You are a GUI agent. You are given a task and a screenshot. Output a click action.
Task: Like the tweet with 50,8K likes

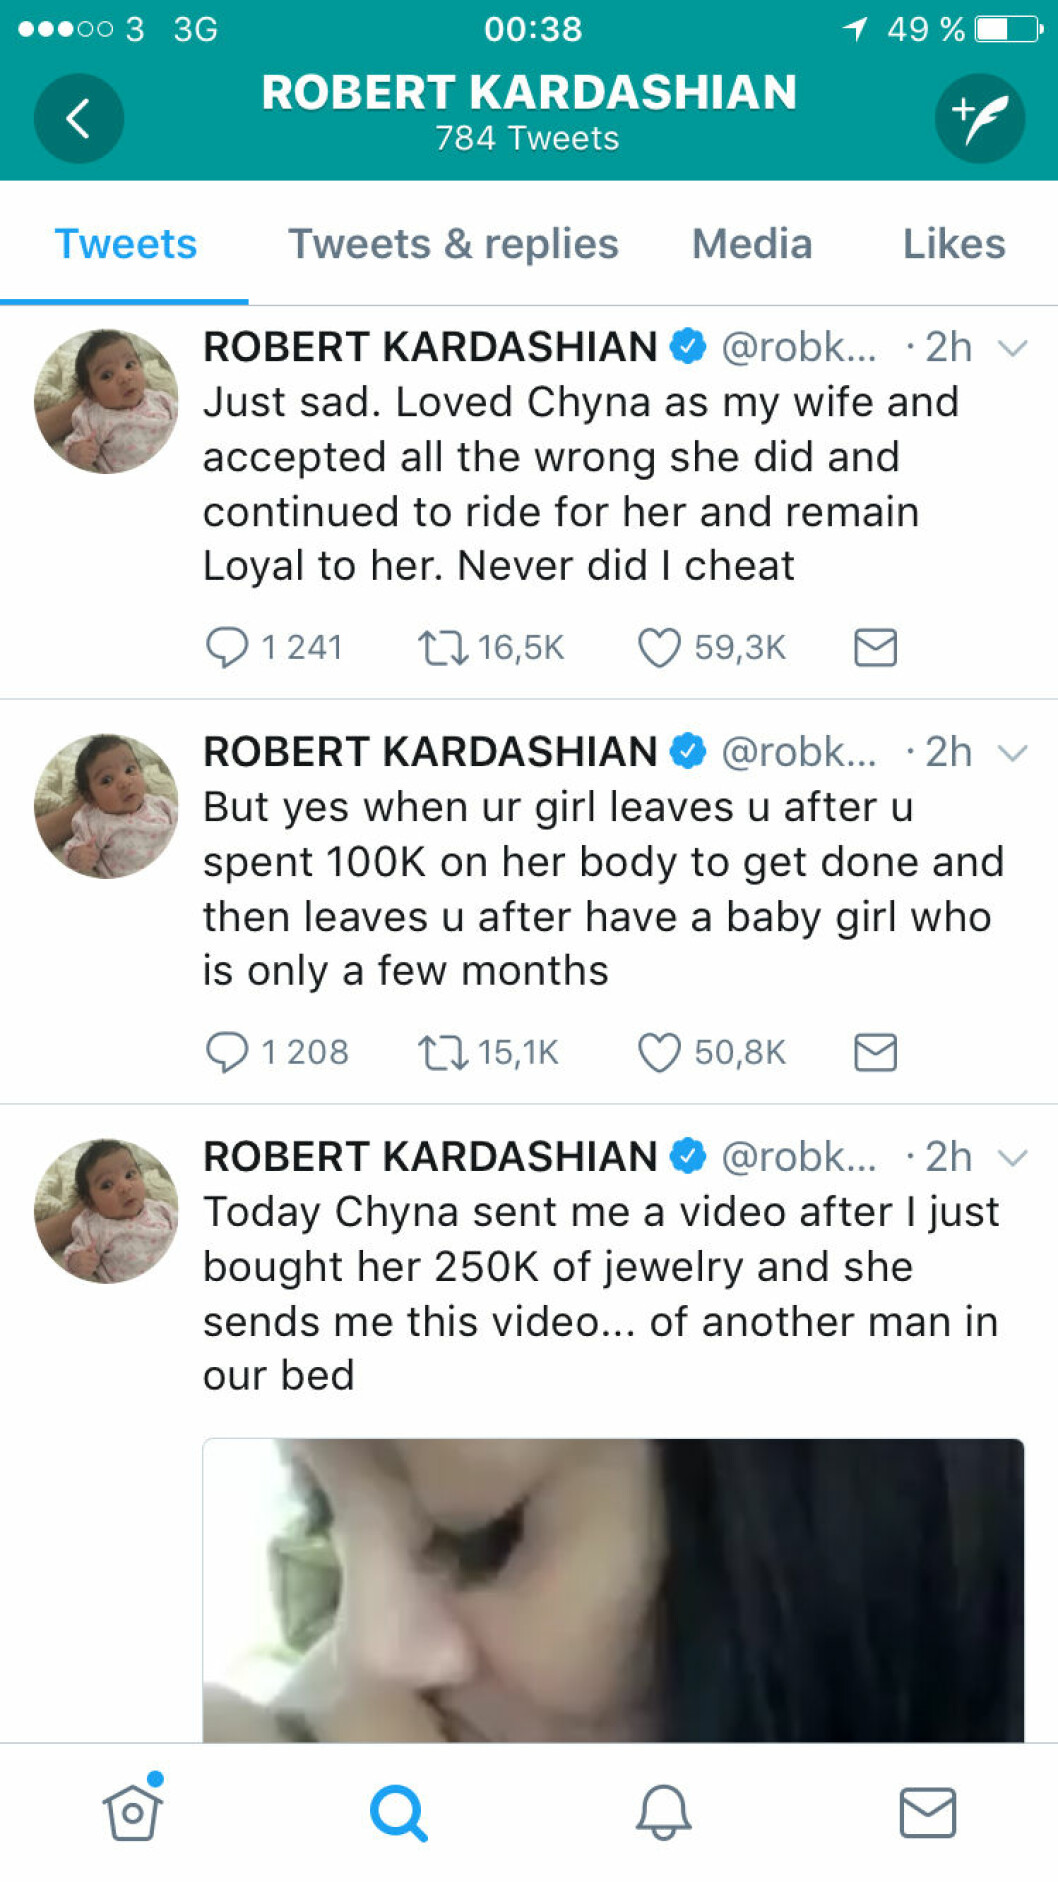(659, 1052)
